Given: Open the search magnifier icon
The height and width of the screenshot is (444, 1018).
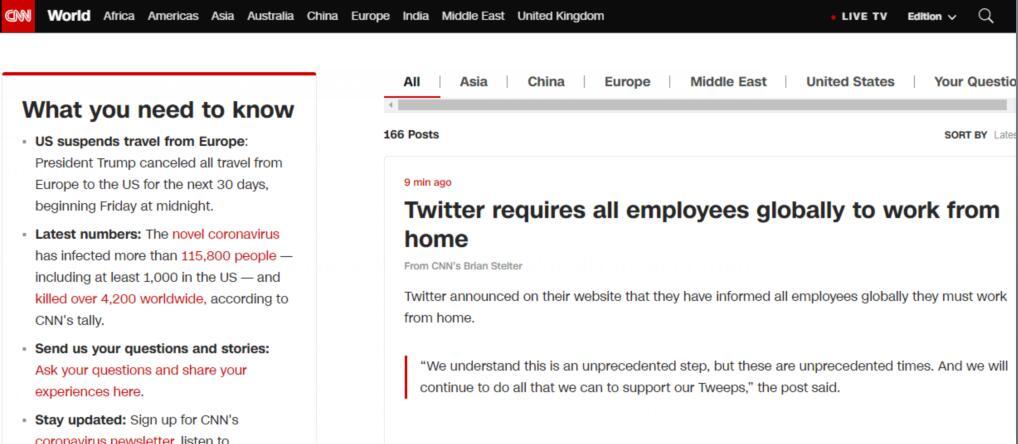Looking at the screenshot, I should [x=986, y=16].
